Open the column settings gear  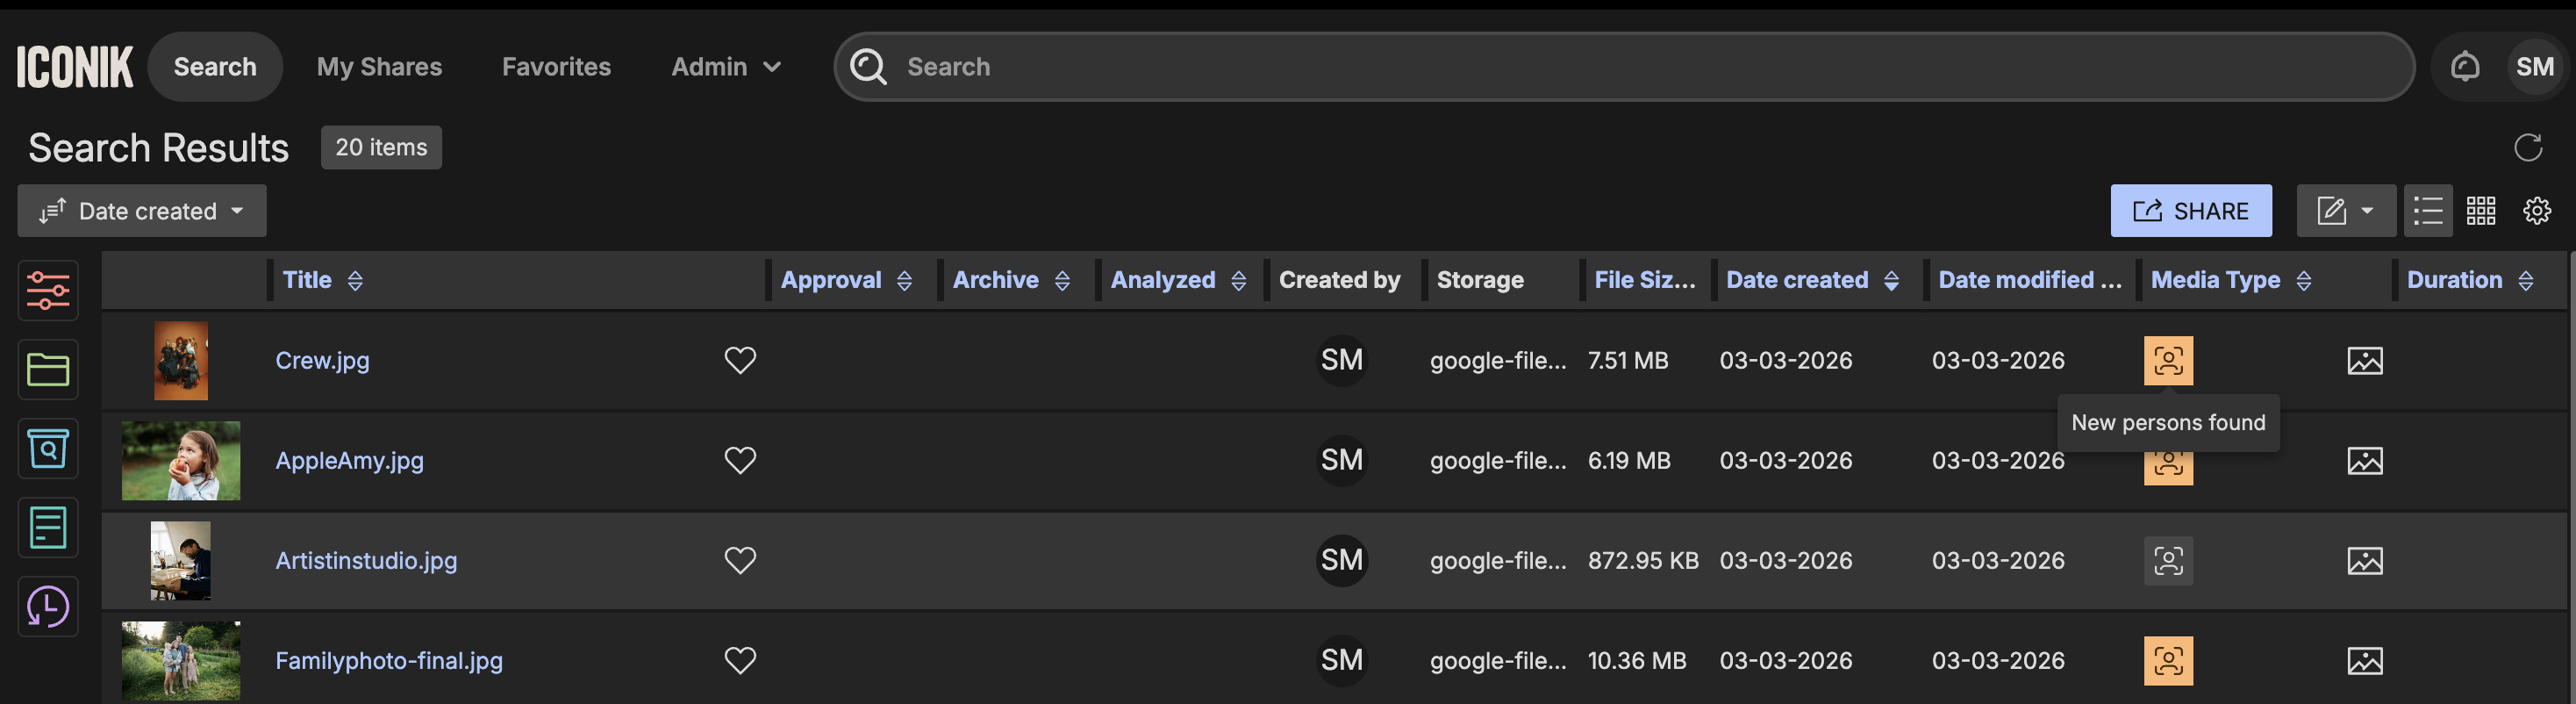(x=2536, y=211)
